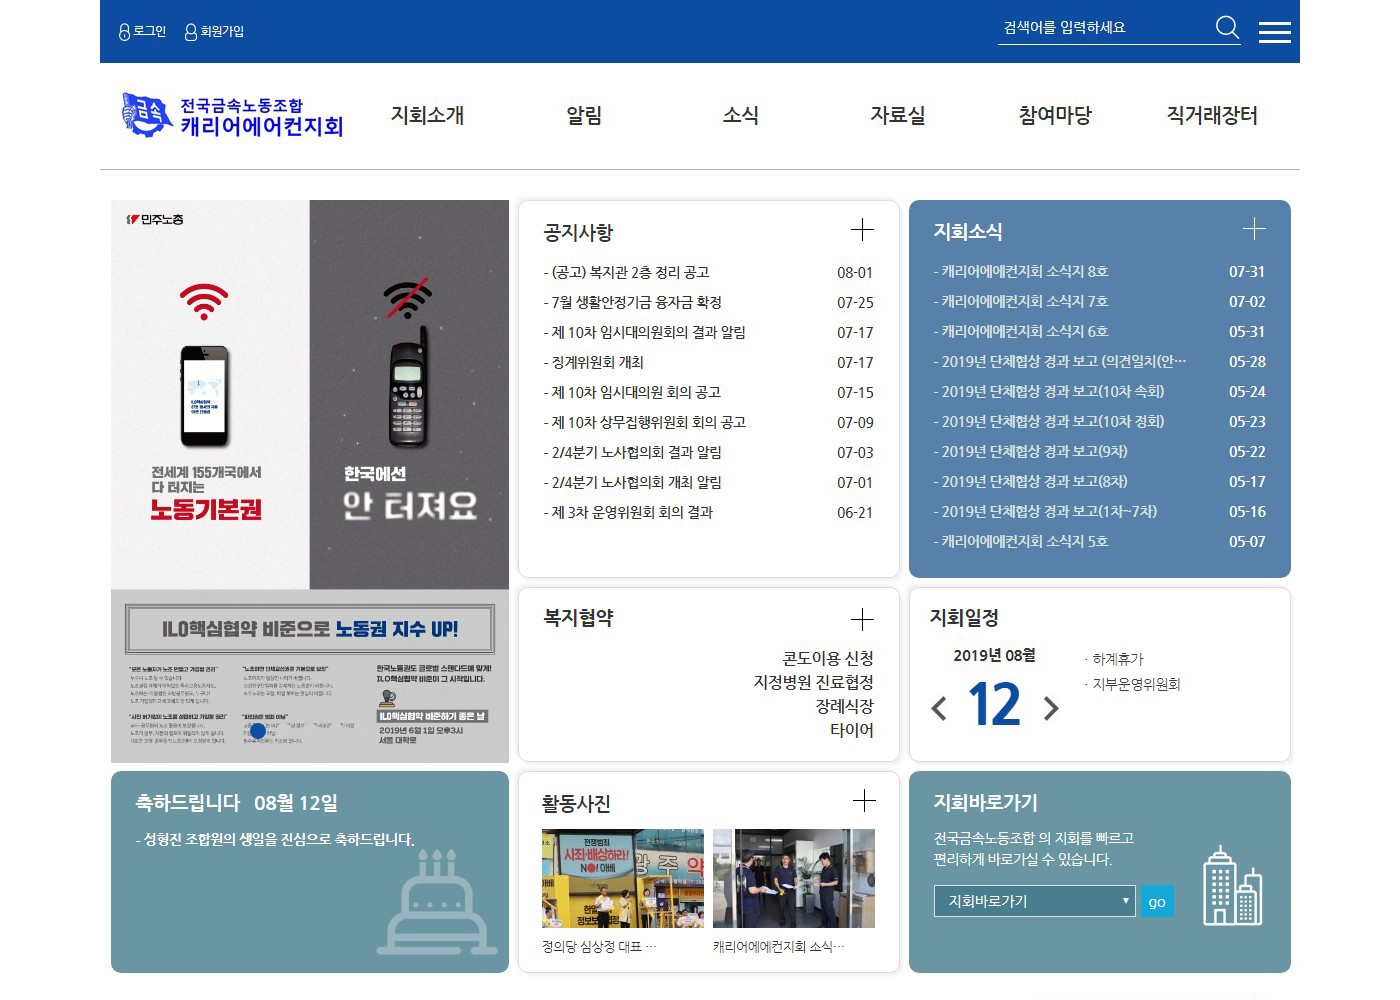The width and height of the screenshot is (1400, 1000).
Task: Select 콘도이용 신청 link
Action: [x=827, y=658]
